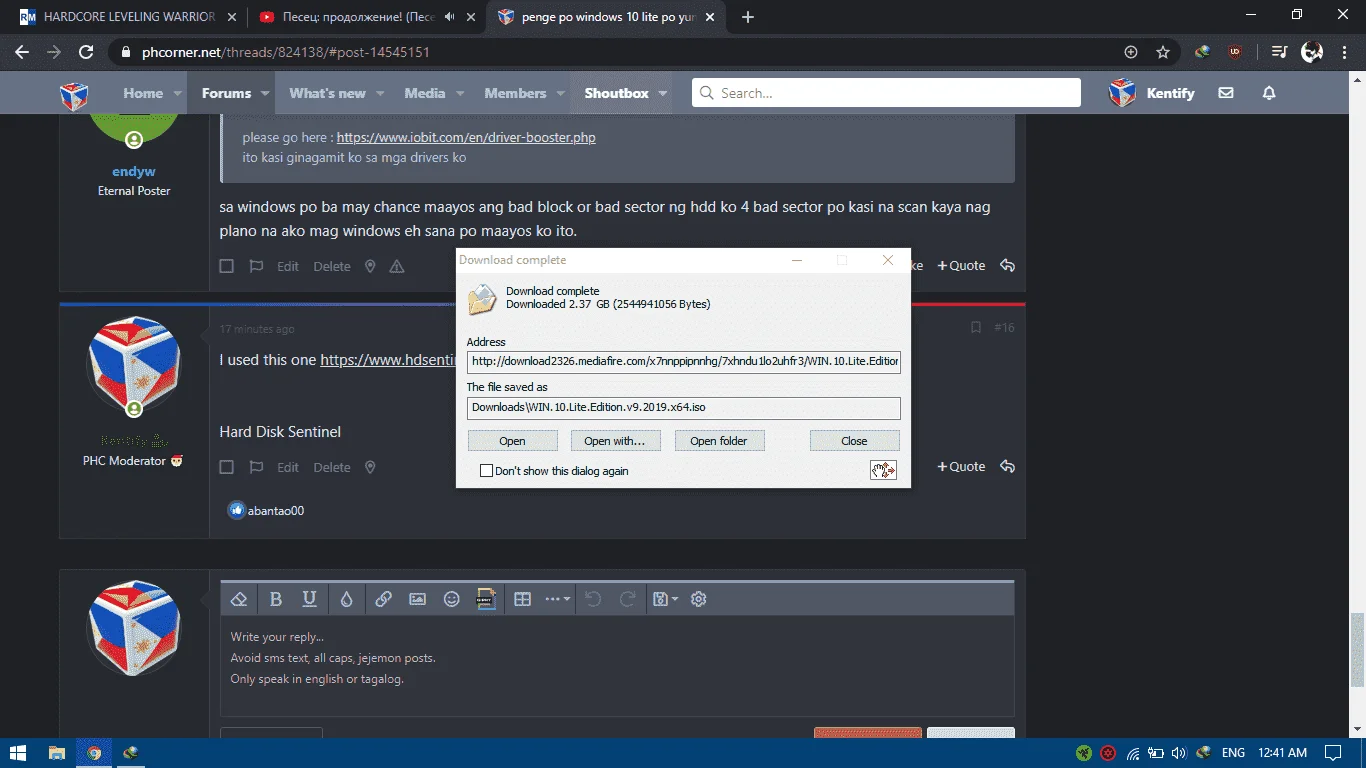Toggle underline in reply editor toolbar

tap(310, 599)
